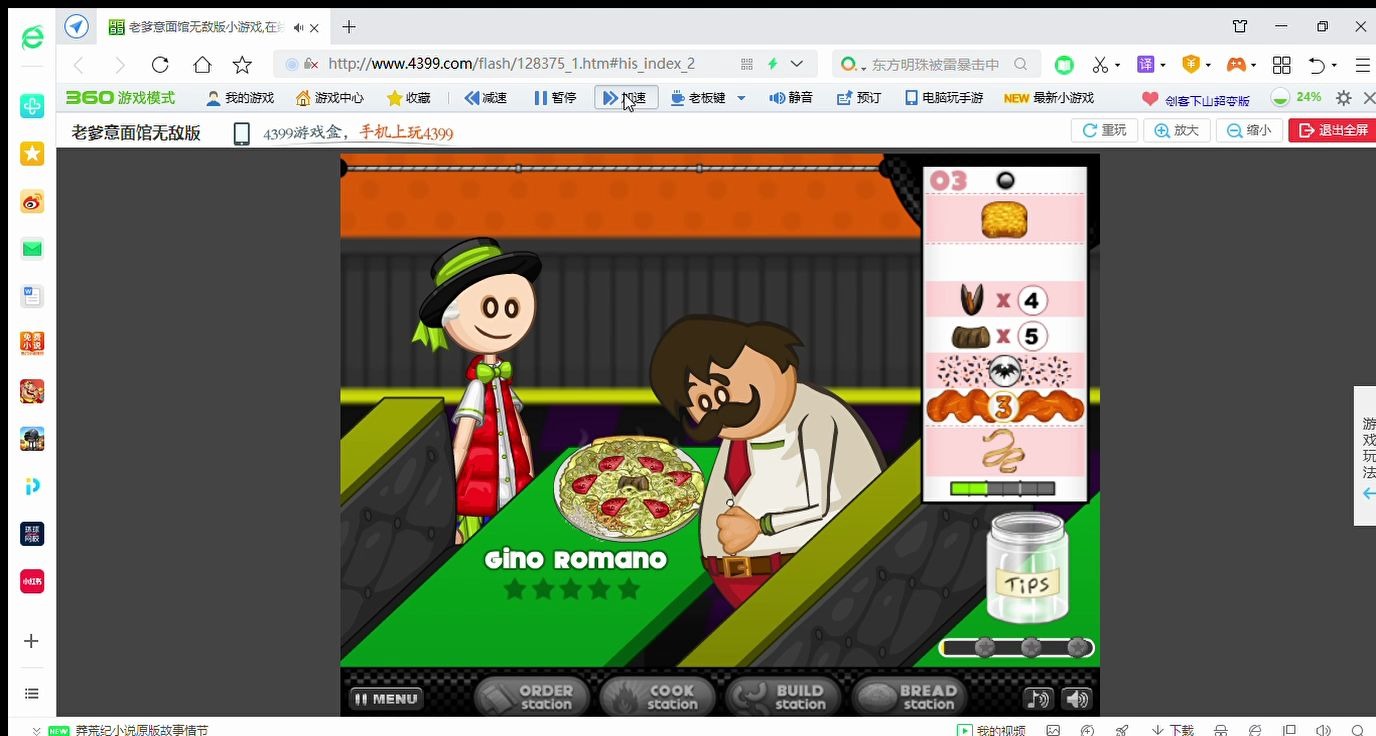This screenshot has width=1376, height=736.
Task: Toggle game sound speaker button
Action: (x=1076, y=699)
